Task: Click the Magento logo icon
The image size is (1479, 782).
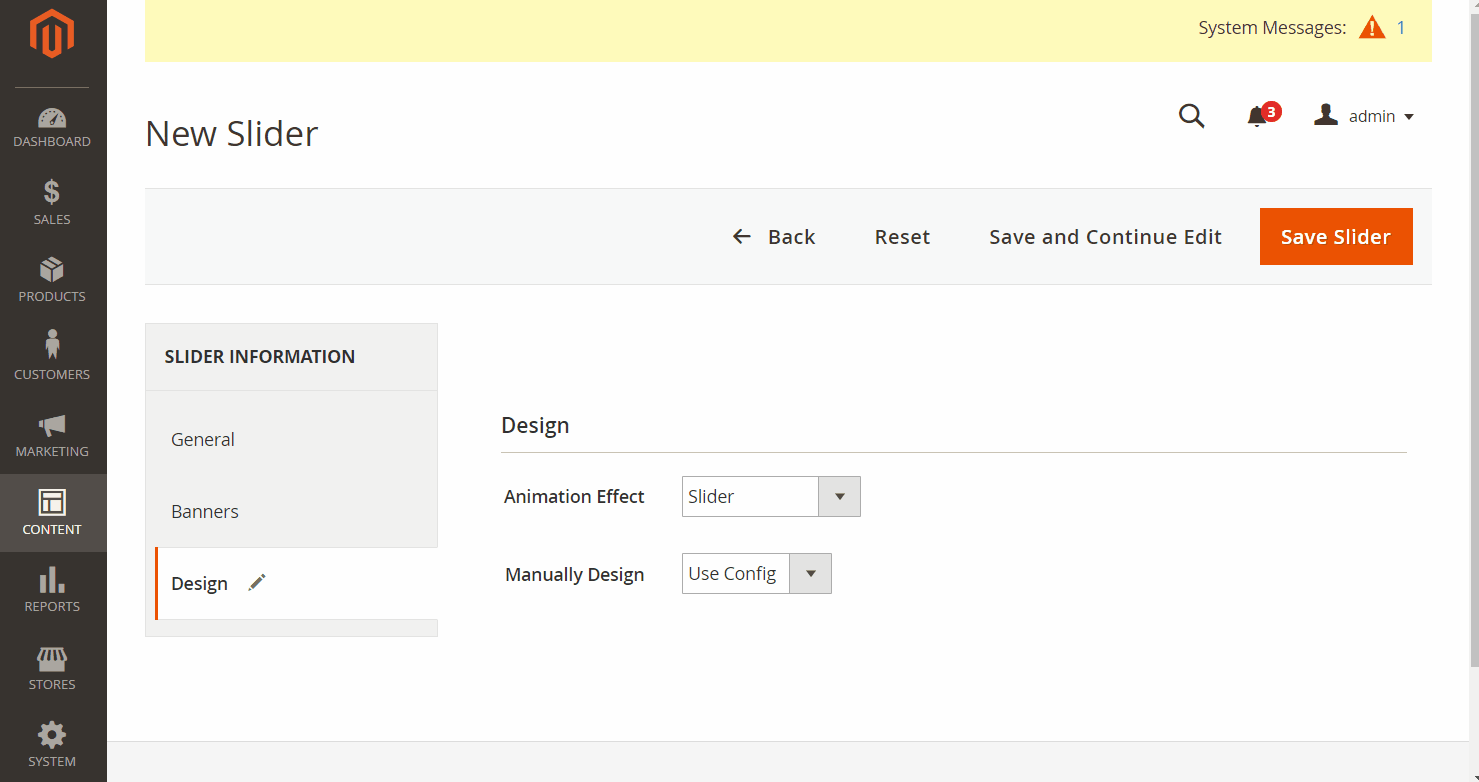Action: tap(52, 35)
